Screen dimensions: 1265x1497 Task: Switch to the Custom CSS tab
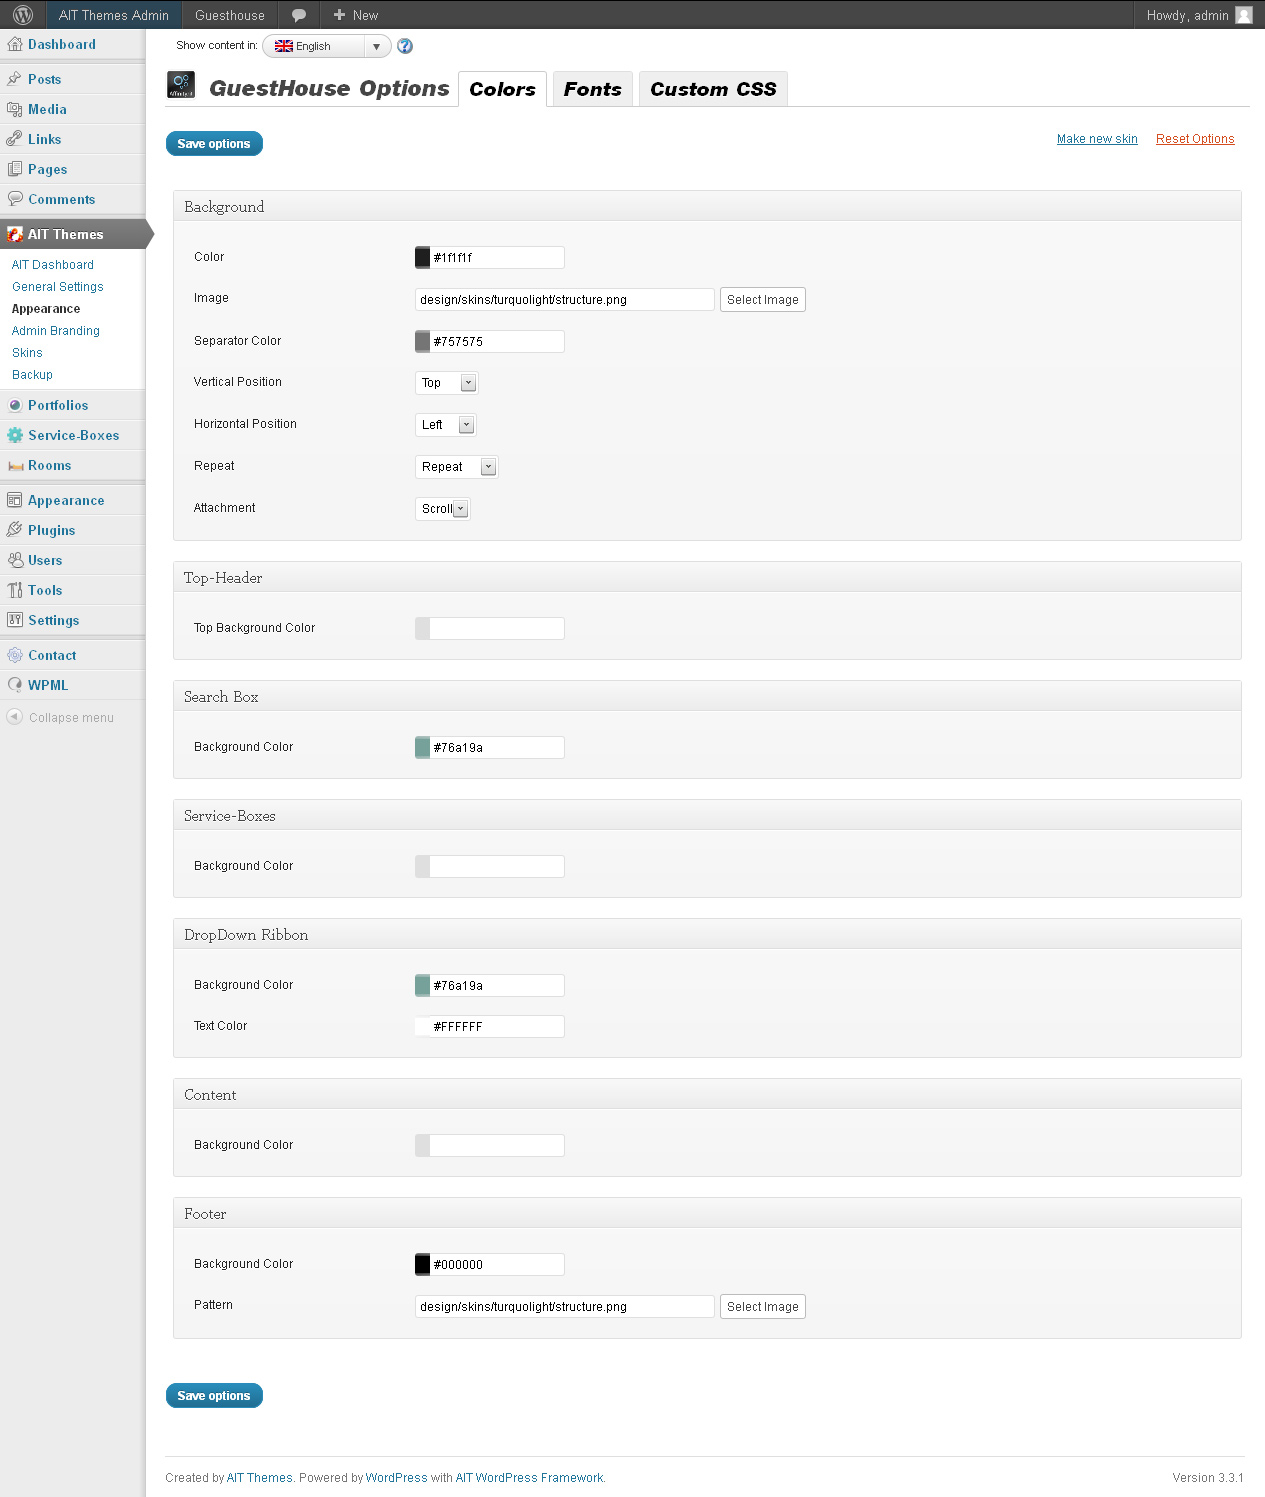tap(713, 89)
